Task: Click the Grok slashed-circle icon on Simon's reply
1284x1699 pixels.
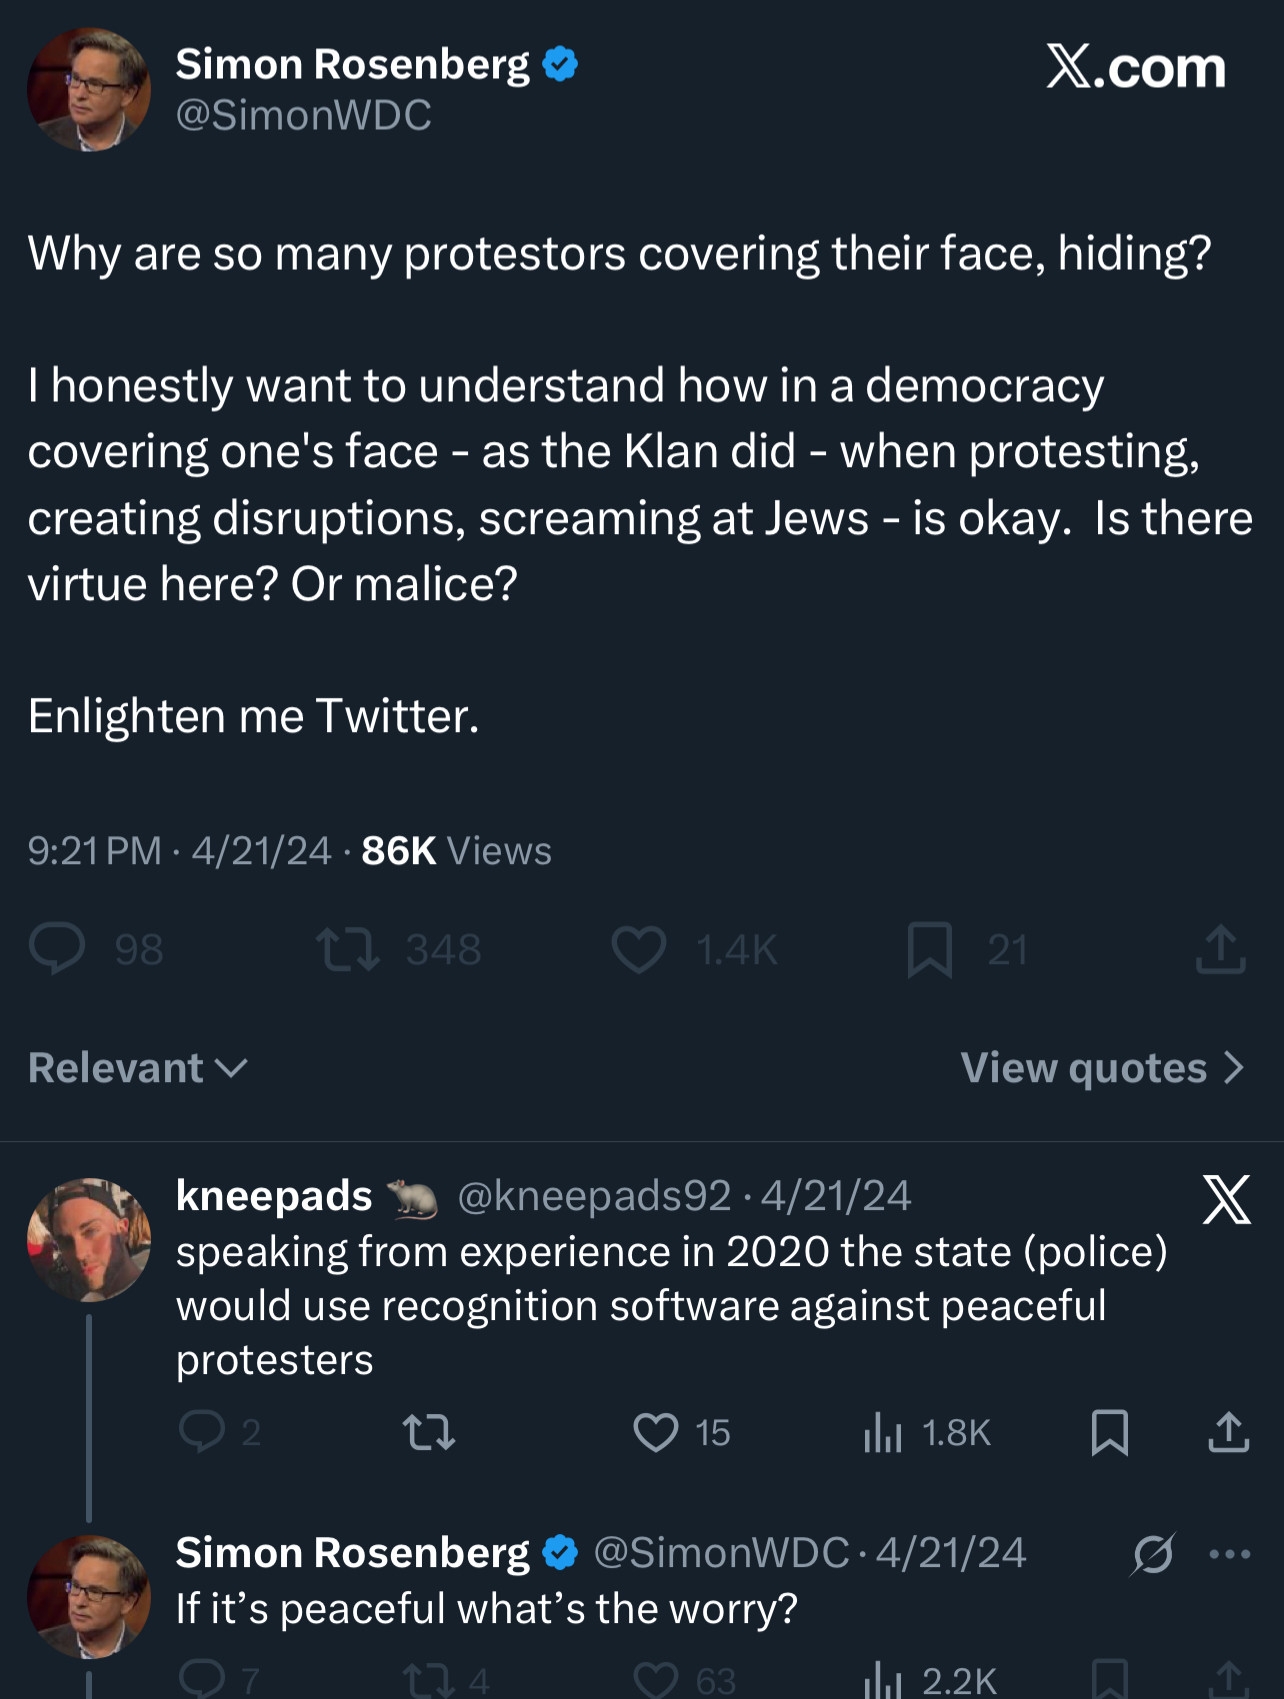Action: point(1153,1554)
